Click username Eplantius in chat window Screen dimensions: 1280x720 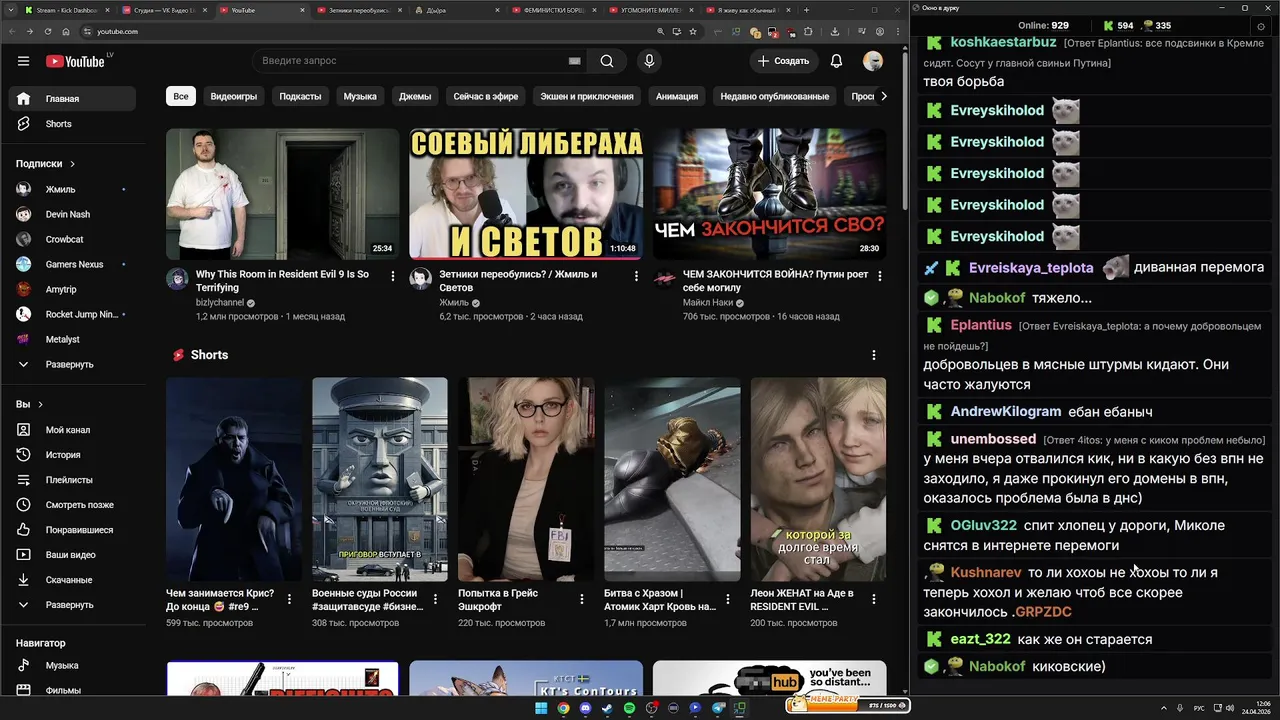981,325
